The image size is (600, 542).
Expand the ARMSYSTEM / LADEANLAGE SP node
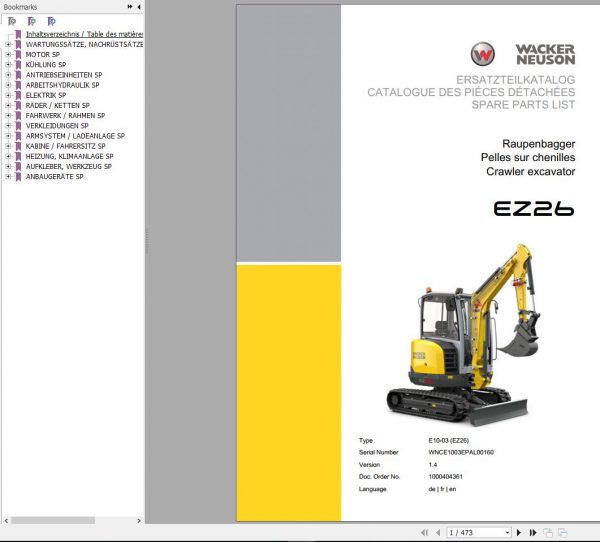tap(8, 136)
